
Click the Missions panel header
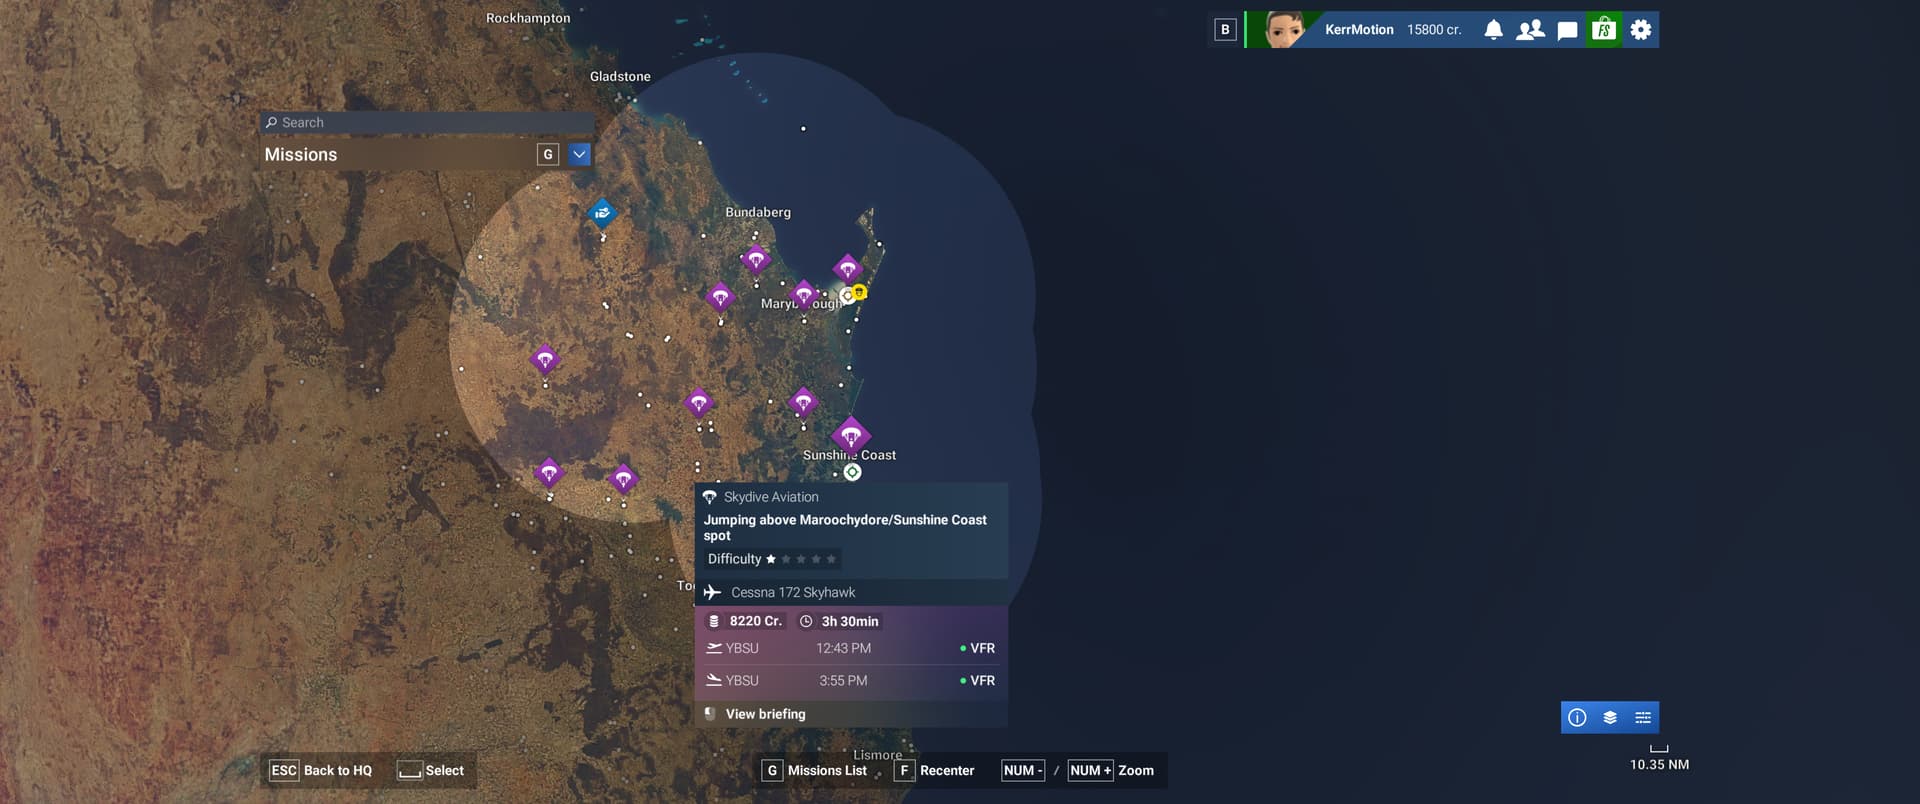(427, 154)
